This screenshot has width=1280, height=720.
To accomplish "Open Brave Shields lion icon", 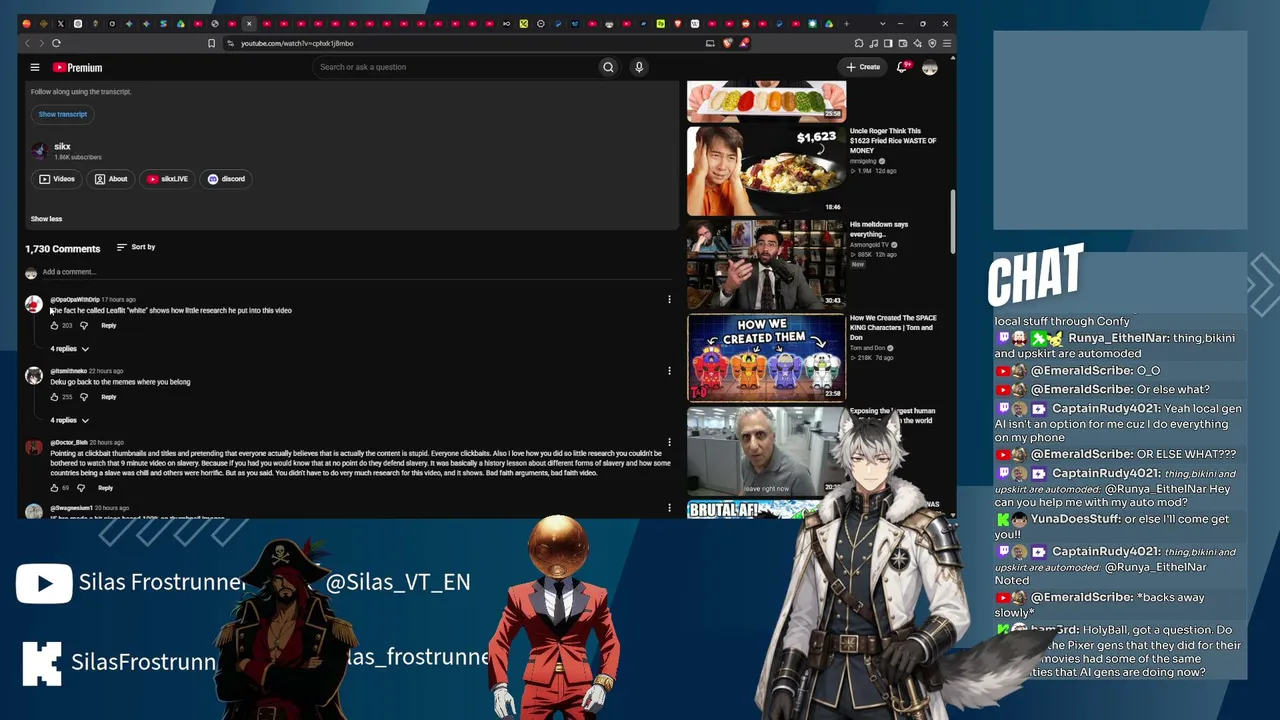I will 728,43.
